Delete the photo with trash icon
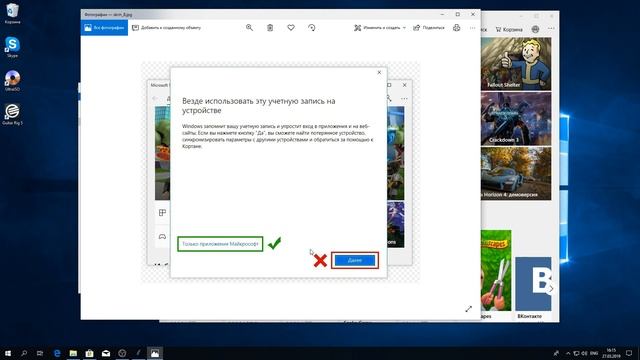Image resolution: width=640 pixels, height=360 pixels. [270, 28]
